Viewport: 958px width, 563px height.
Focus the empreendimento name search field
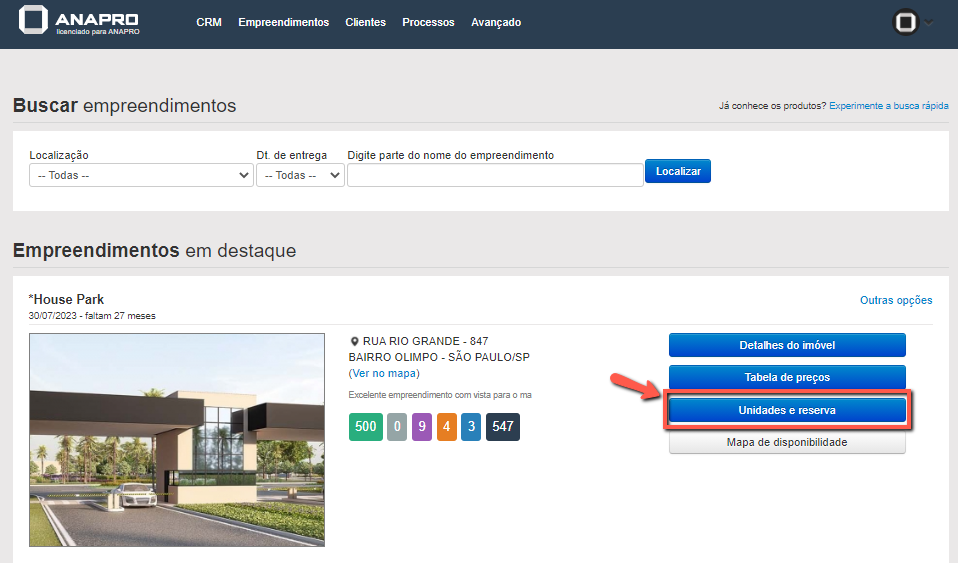point(495,175)
